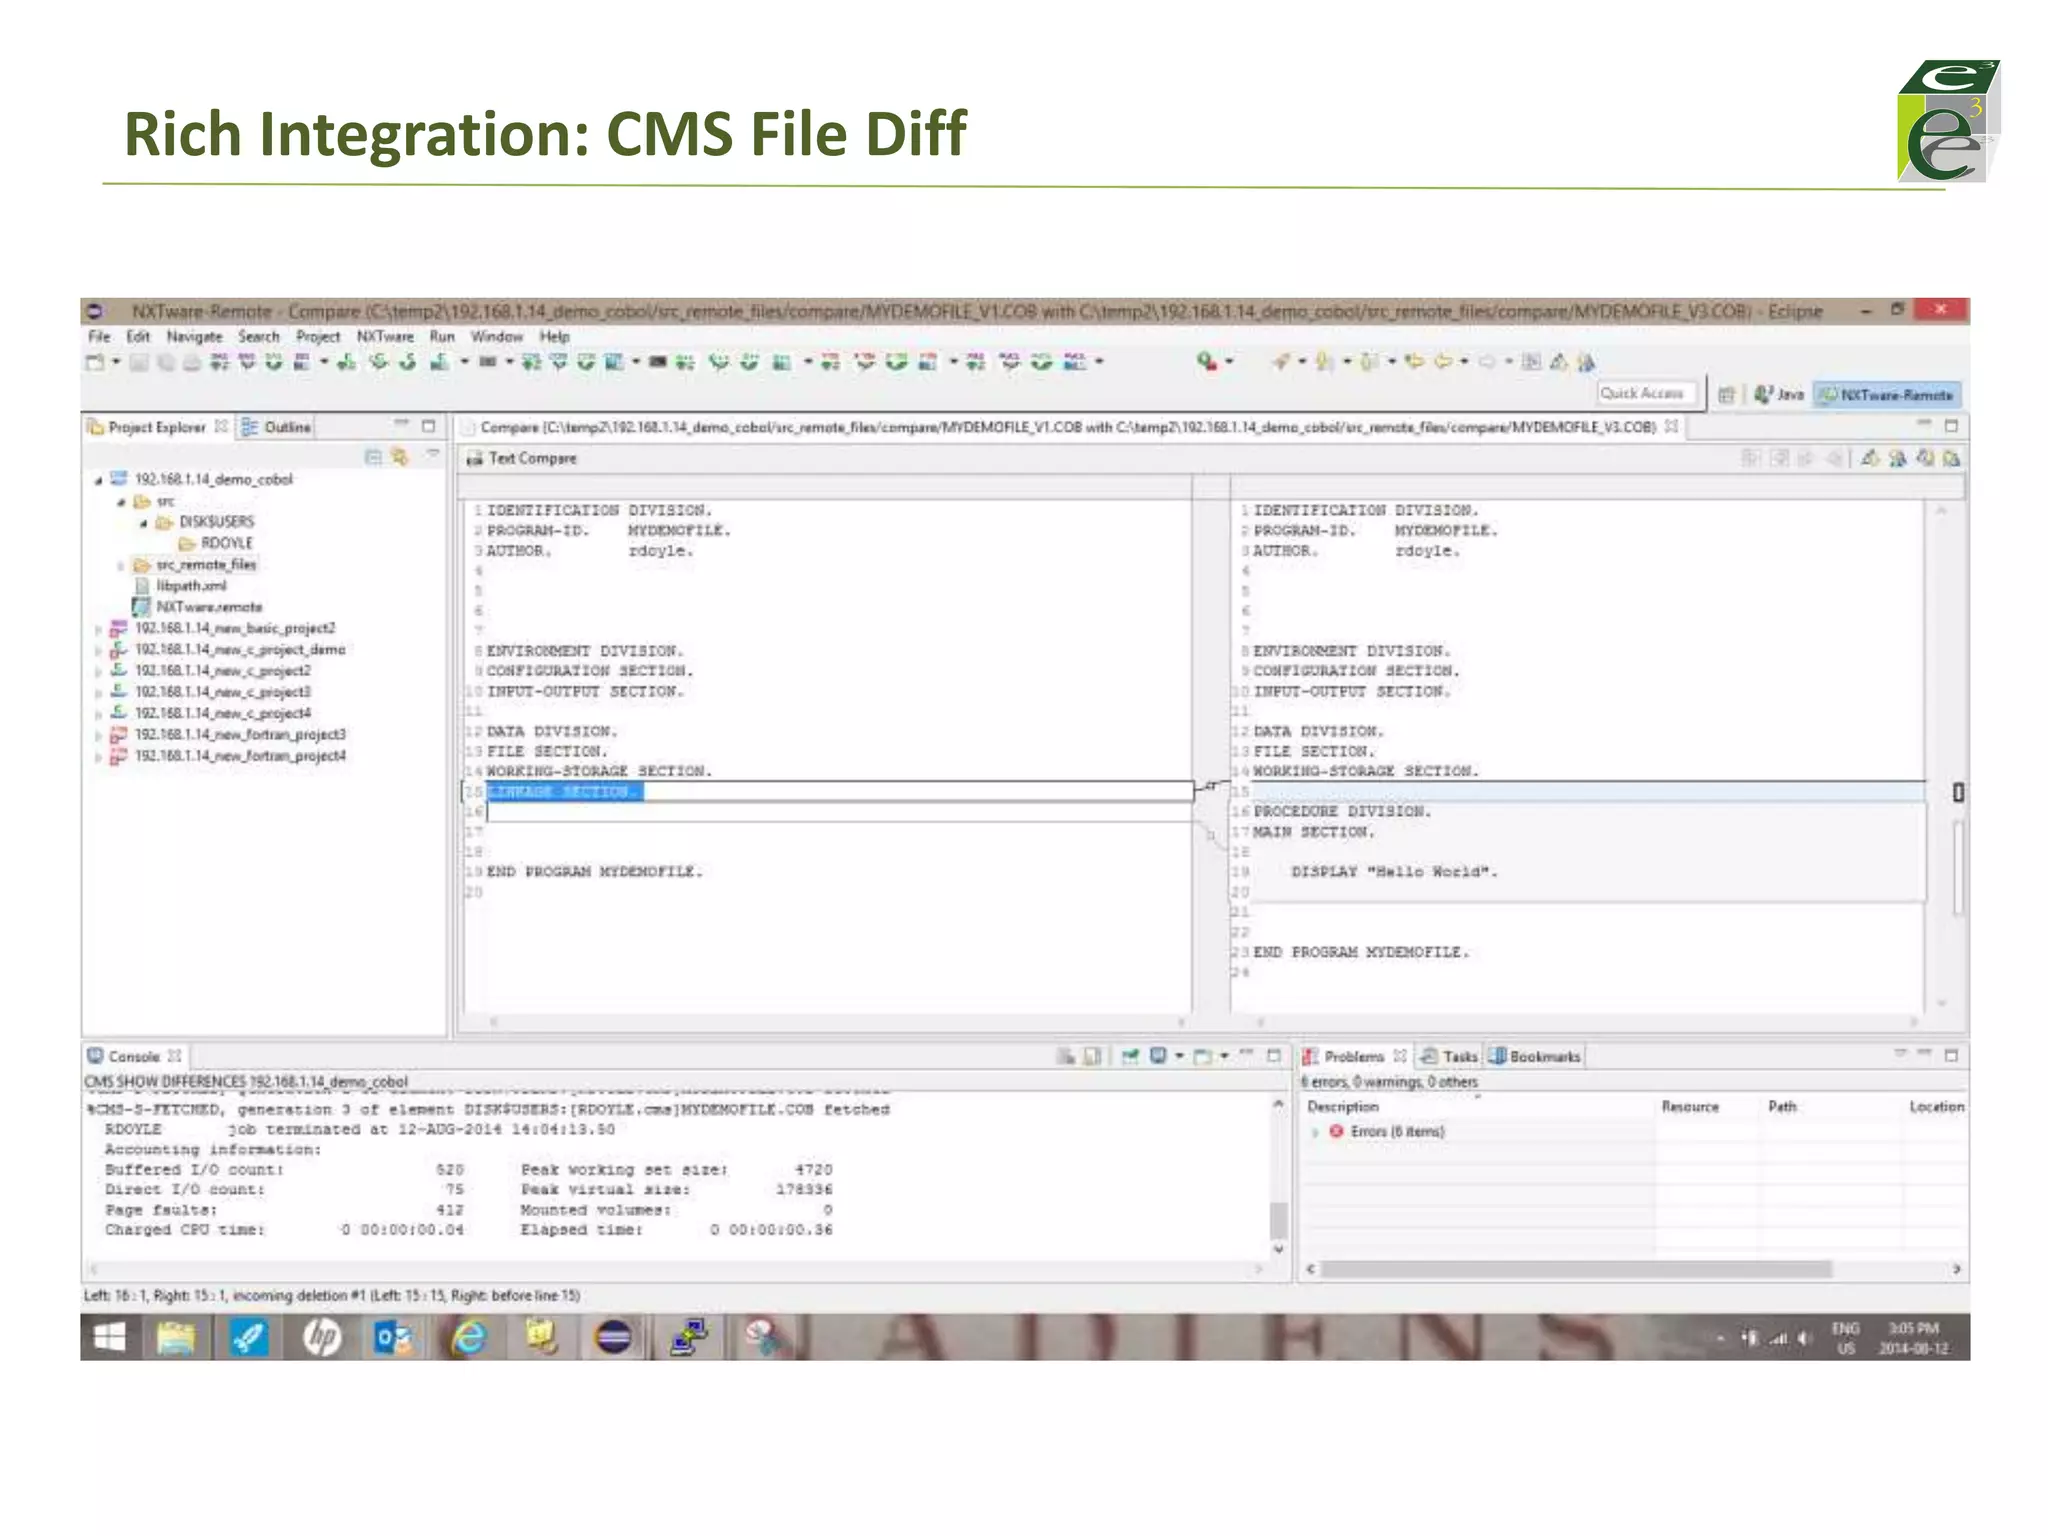Open the Run menu
Viewport: 2048px width, 1536px height.
coord(442,337)
